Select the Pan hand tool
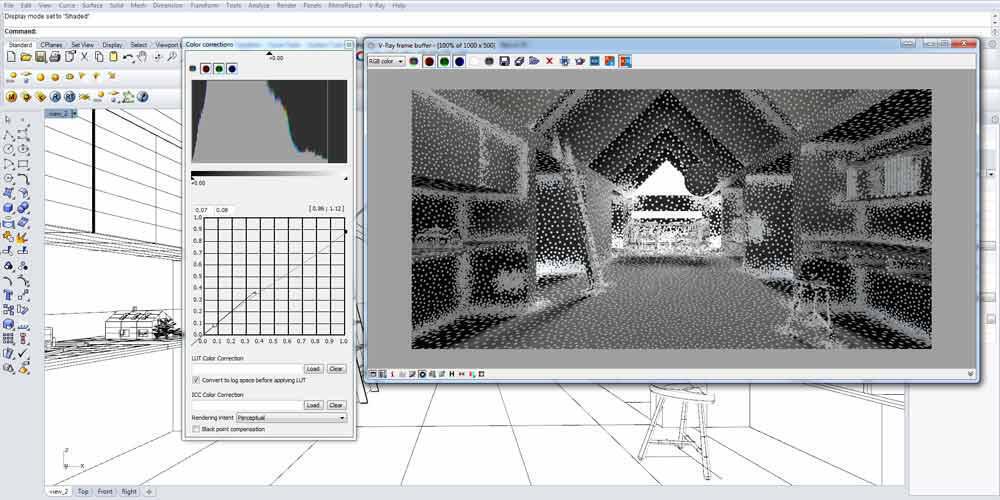1000x500 pixels. click(142, 57)
